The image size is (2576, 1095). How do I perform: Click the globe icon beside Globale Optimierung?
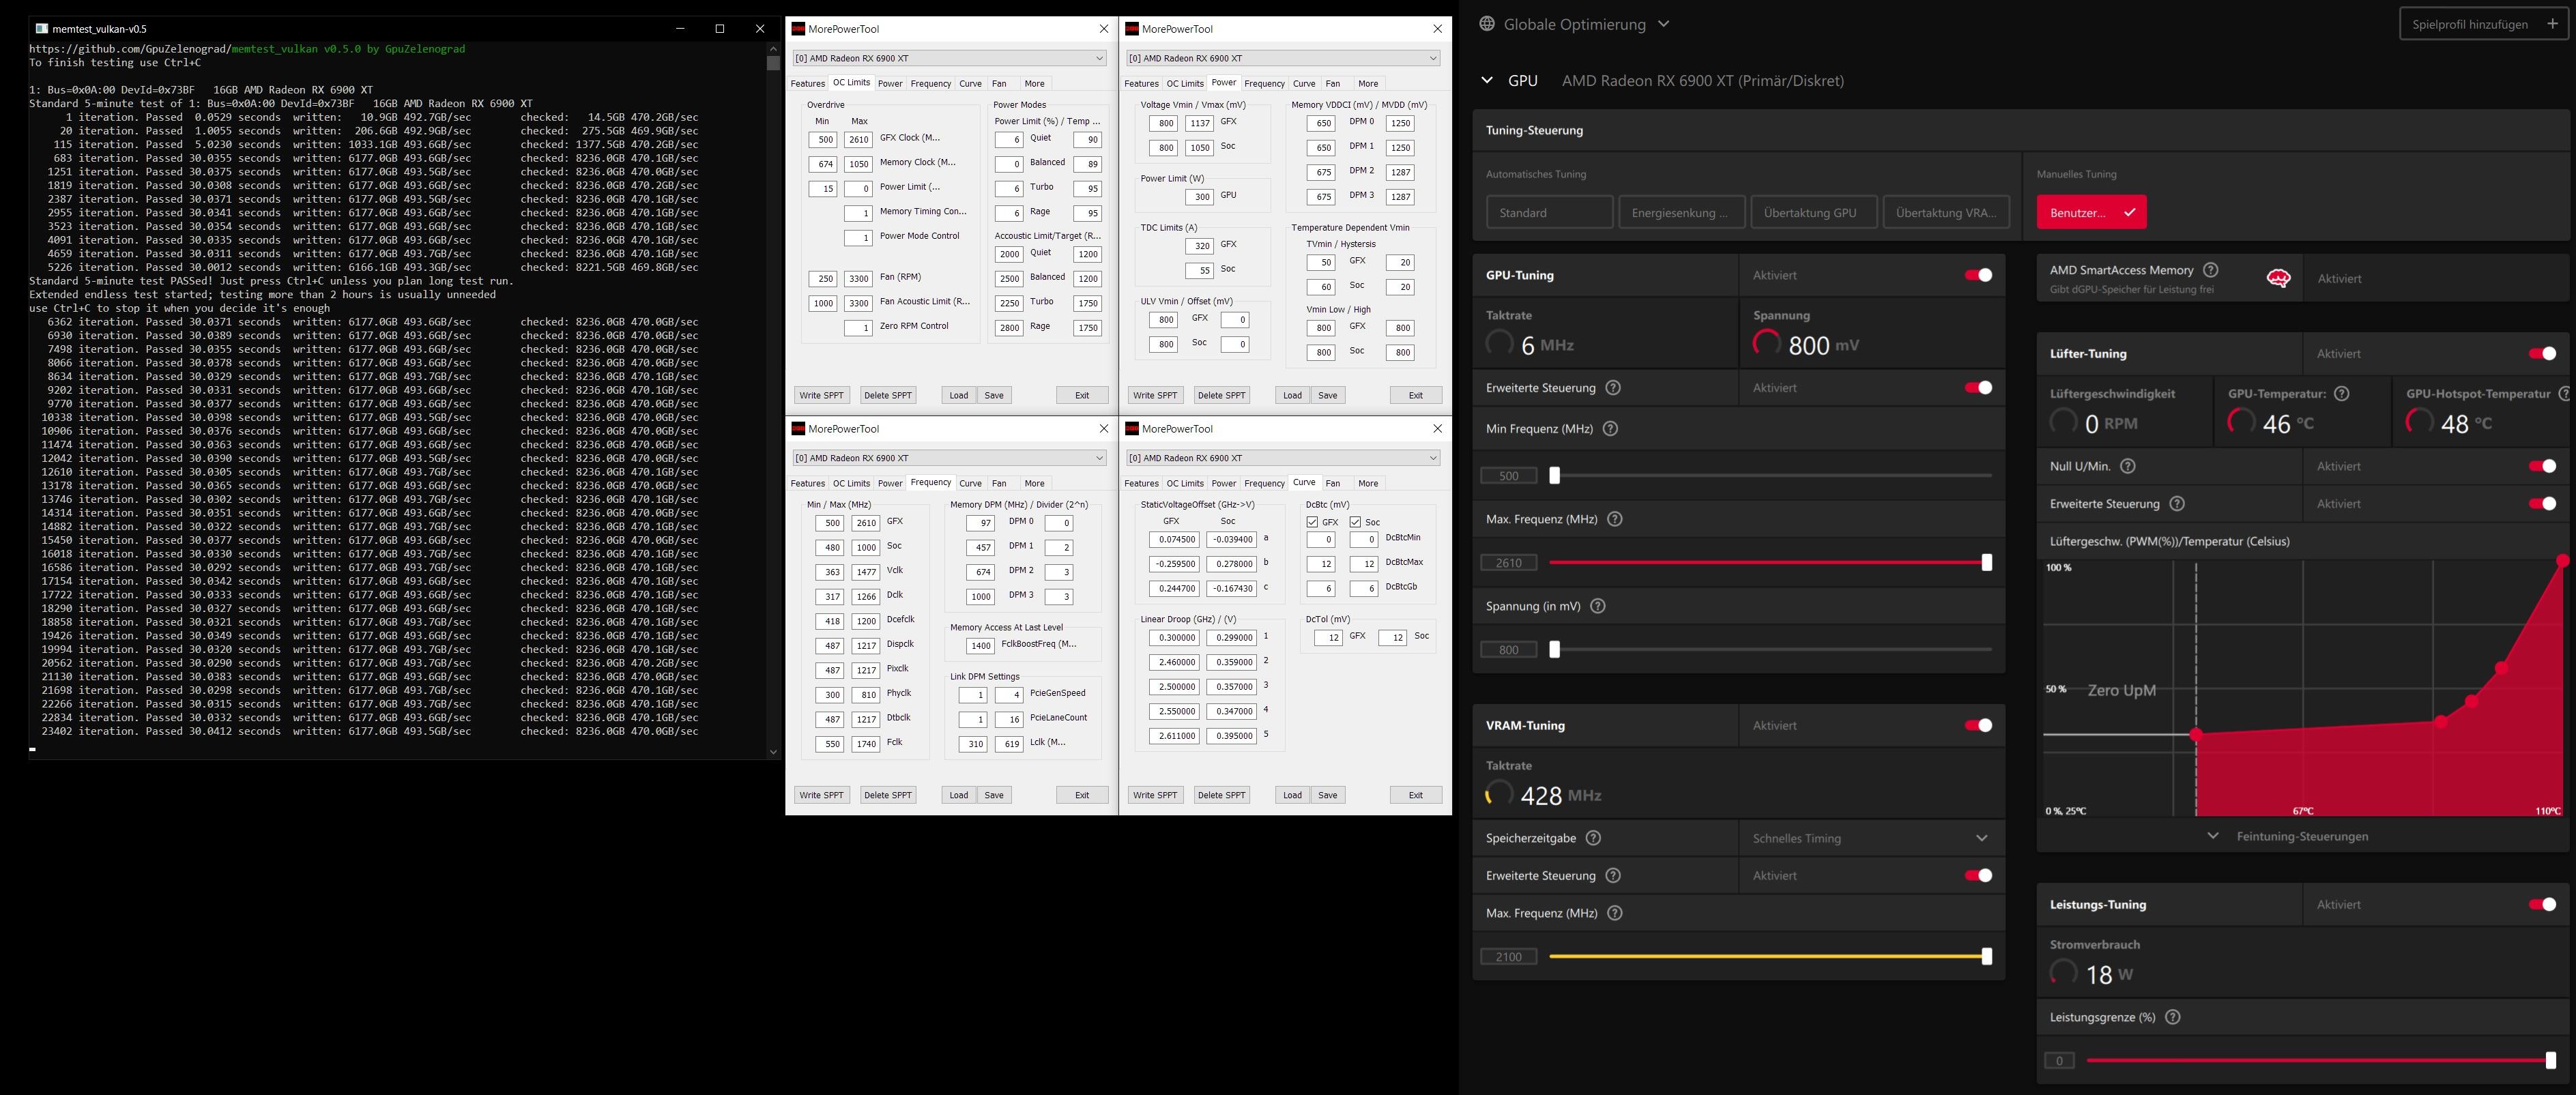[1487, 24]
